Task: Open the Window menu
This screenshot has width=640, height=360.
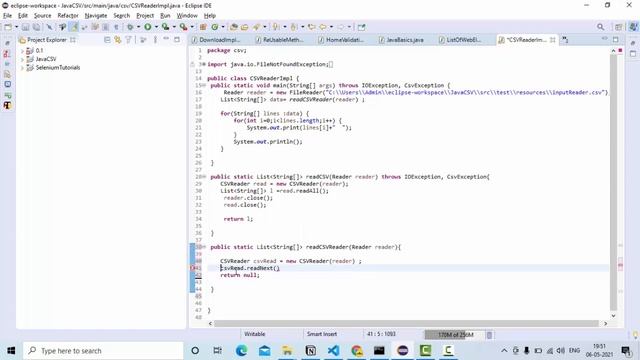Action: tap(187, 16)
